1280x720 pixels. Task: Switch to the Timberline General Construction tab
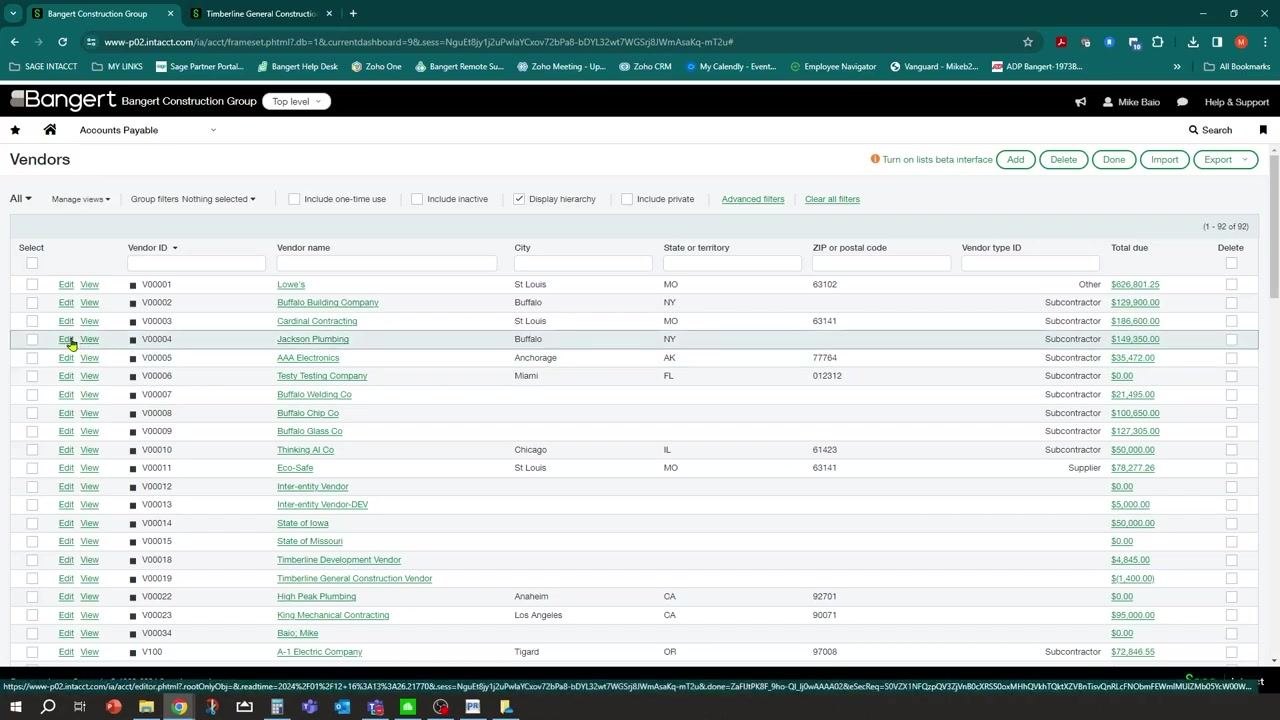tap(262, 14)
